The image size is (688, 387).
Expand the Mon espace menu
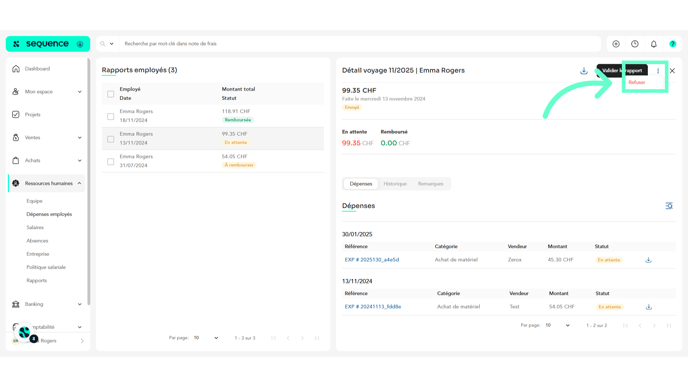click(x=79, y=92)
